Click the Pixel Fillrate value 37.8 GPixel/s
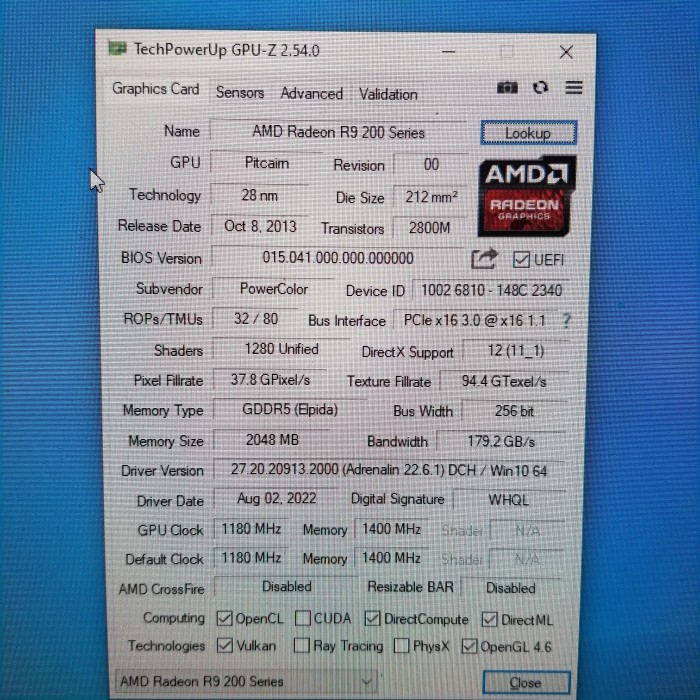The width and height of the screenshot is (700, 700). coord(270,380)
